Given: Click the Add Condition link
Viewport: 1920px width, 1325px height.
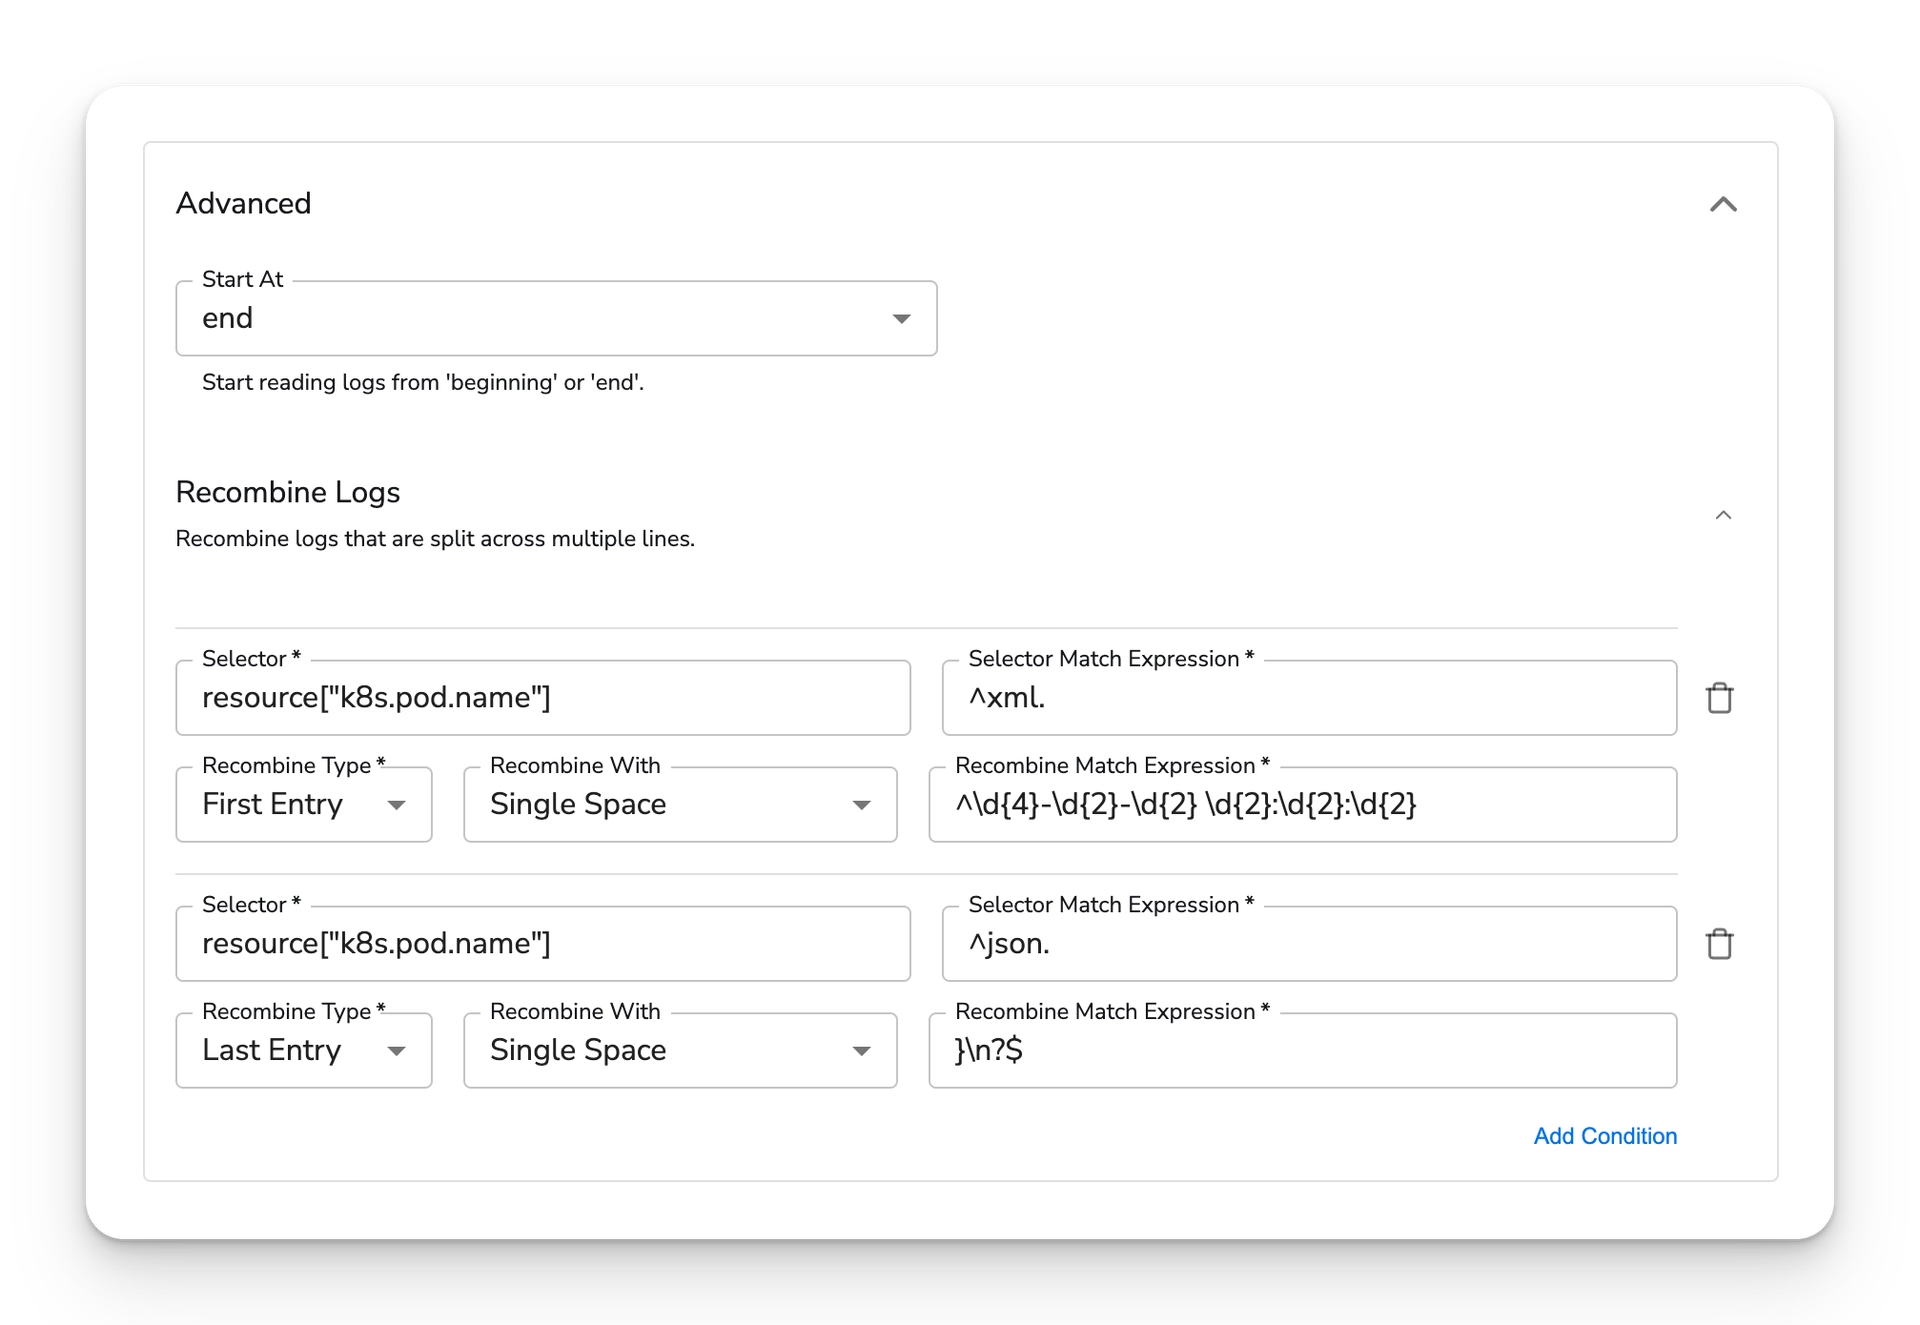Looking at the screenshot, I should coord(1604,1136).
